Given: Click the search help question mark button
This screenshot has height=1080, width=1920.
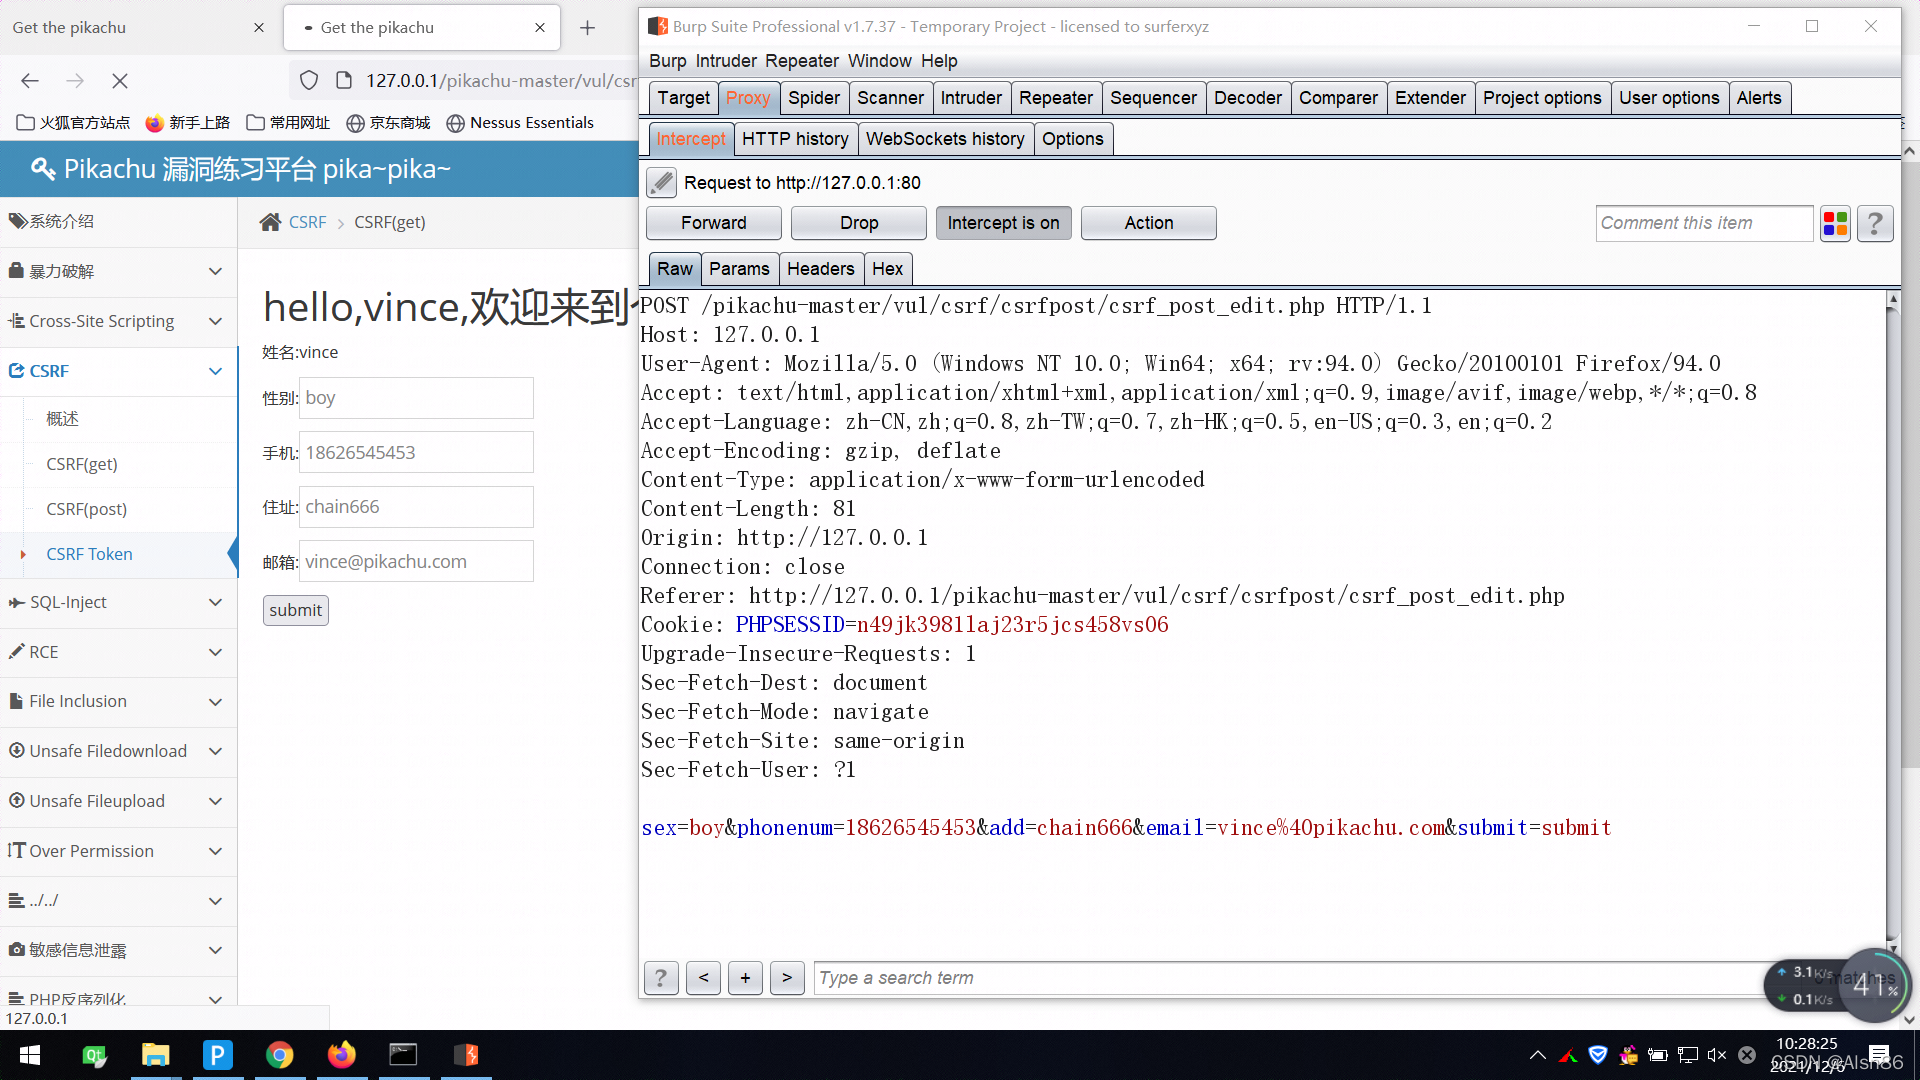Looking at the screenshot, I should 660,978.
